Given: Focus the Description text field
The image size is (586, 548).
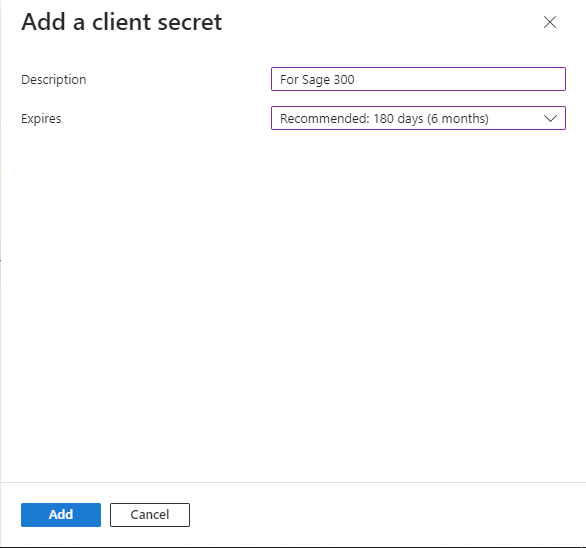Looking at the screenshot, I should 418,79.
